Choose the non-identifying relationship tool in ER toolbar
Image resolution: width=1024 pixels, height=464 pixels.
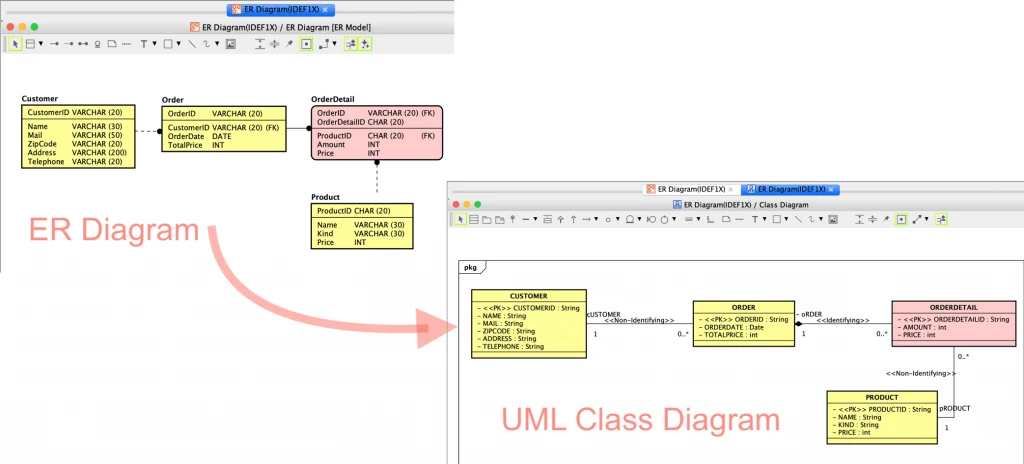69,44
